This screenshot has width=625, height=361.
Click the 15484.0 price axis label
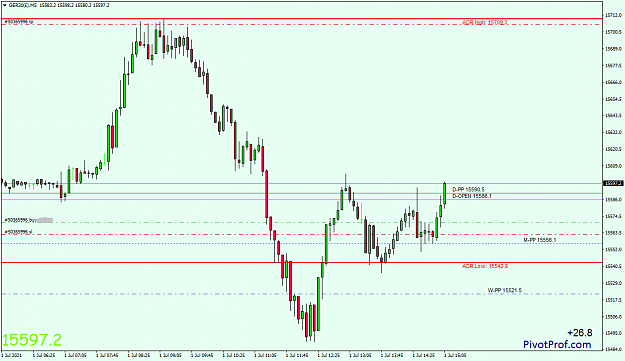[613, 349]
